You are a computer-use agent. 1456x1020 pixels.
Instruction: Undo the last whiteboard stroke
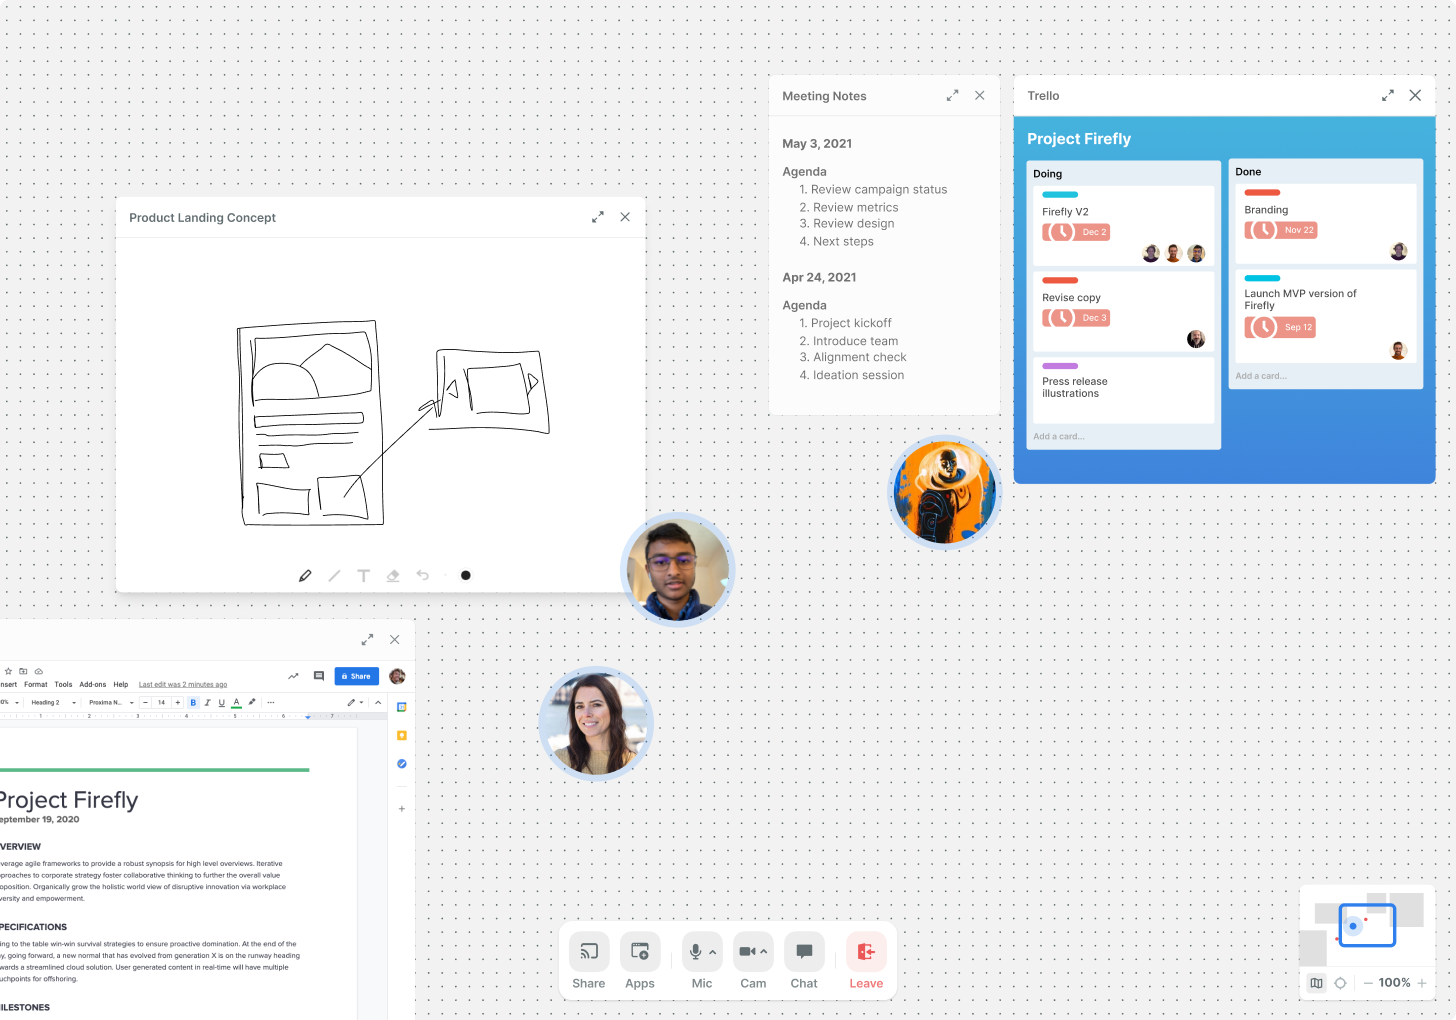click(422, 575)
